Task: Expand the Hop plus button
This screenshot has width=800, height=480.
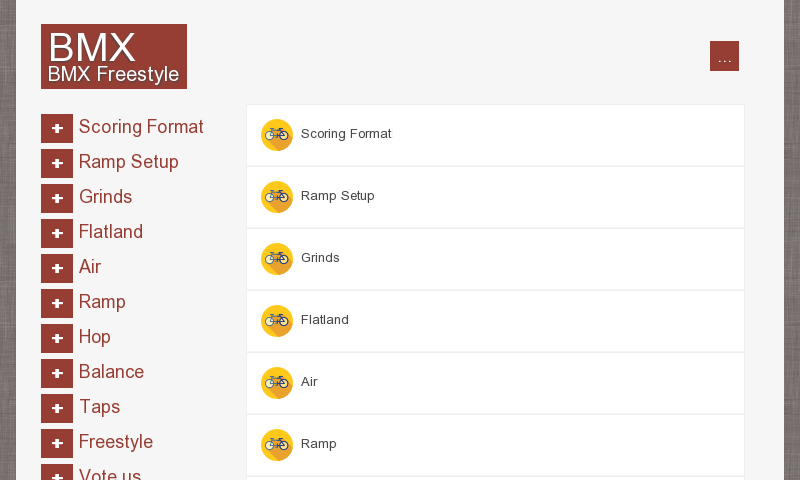Action: click(x=57, y=339)
